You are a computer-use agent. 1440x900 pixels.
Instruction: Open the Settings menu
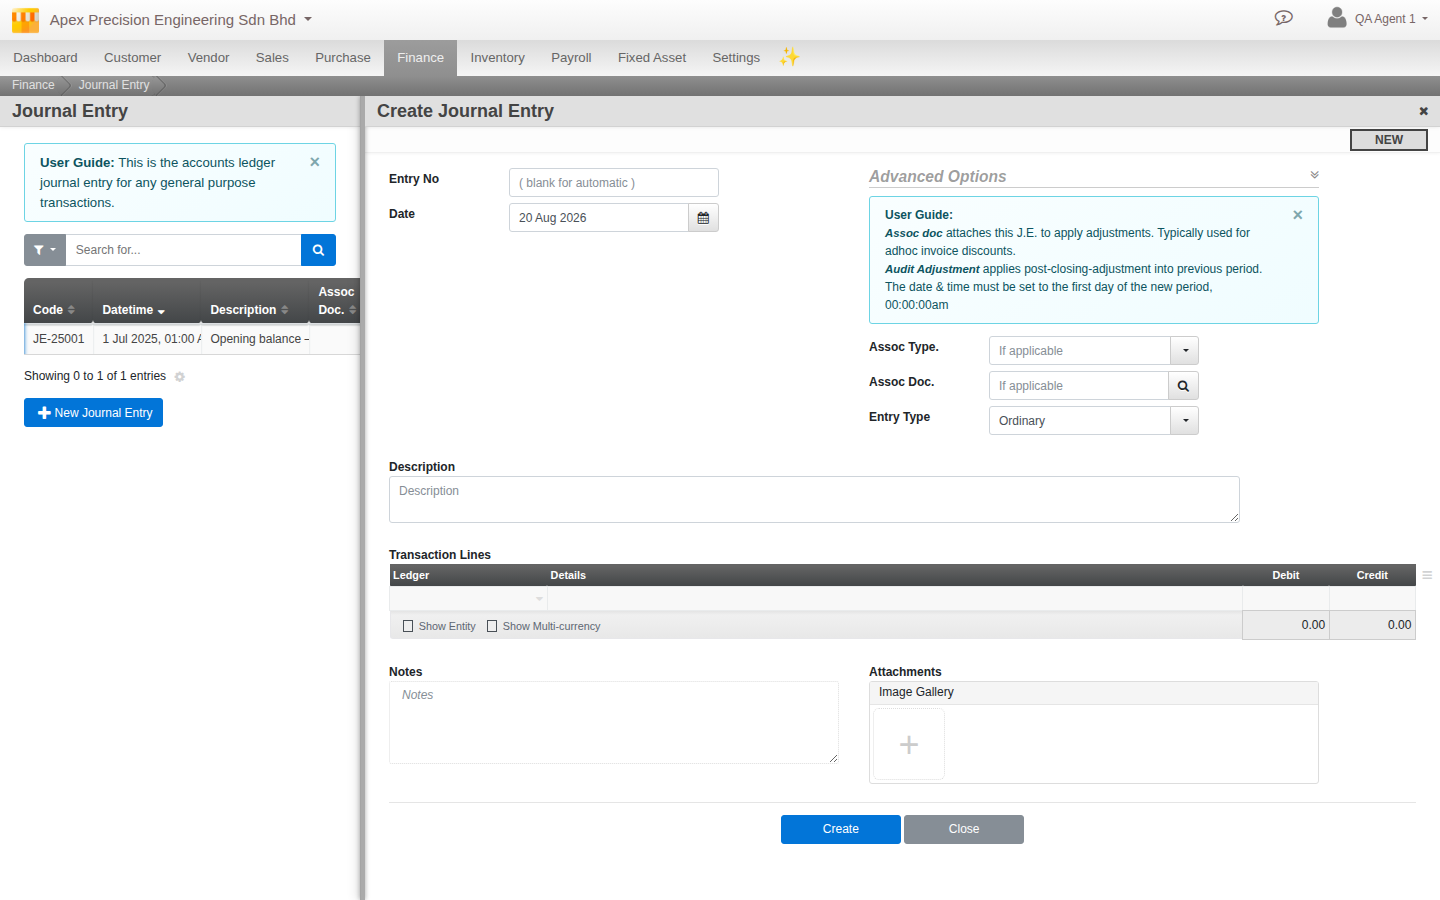(736, 58)
